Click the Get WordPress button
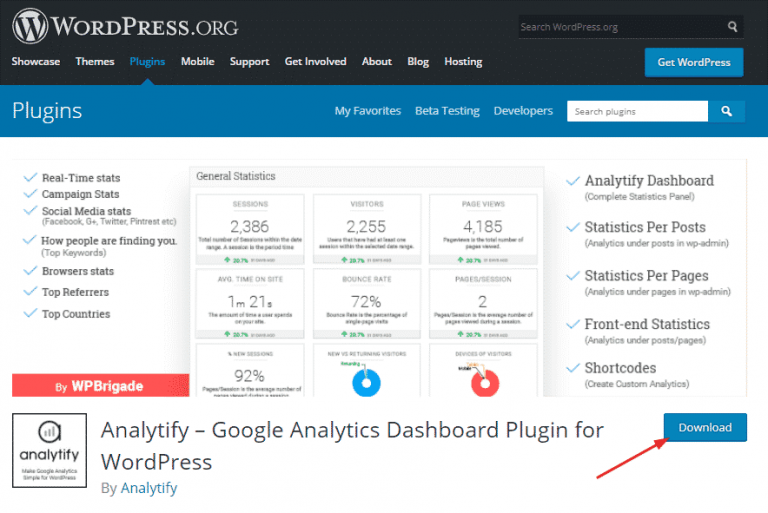The image size is (768, 513). 694,62
